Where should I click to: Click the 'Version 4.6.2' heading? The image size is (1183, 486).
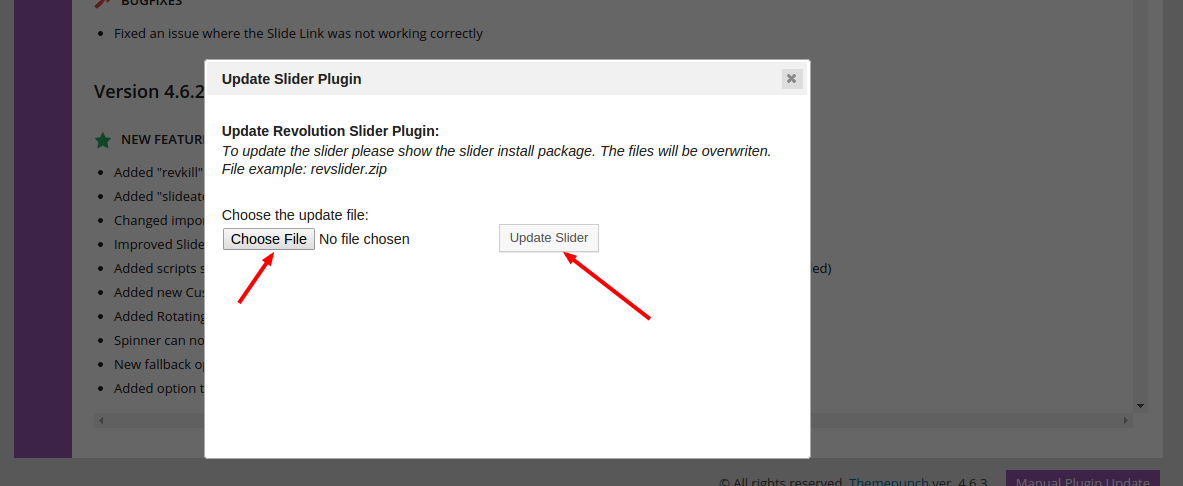click(x=149, y=92)
